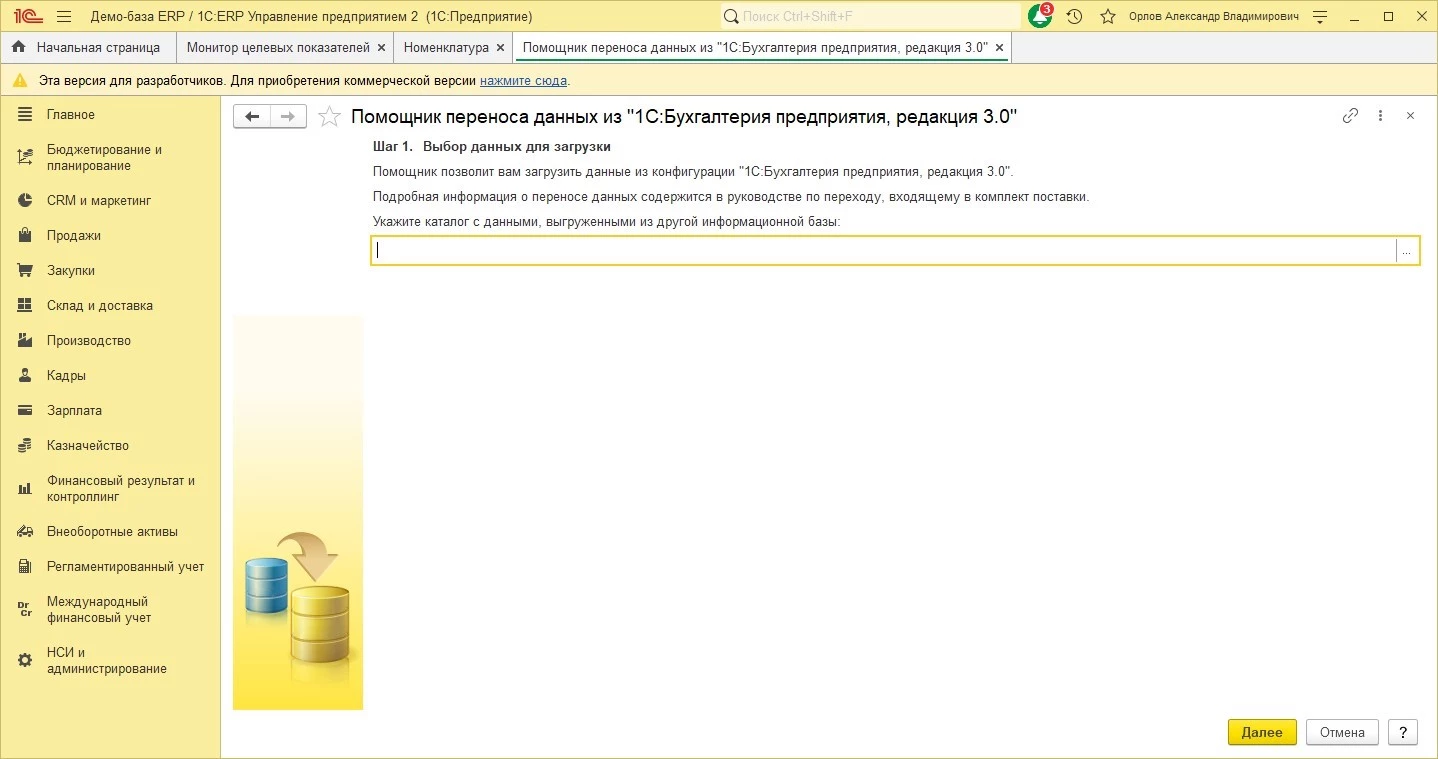Image resolution: width=1438 pixels, height=759 pixels.
Task: Open service settings menu next to username
Action: coord(1320,17)
